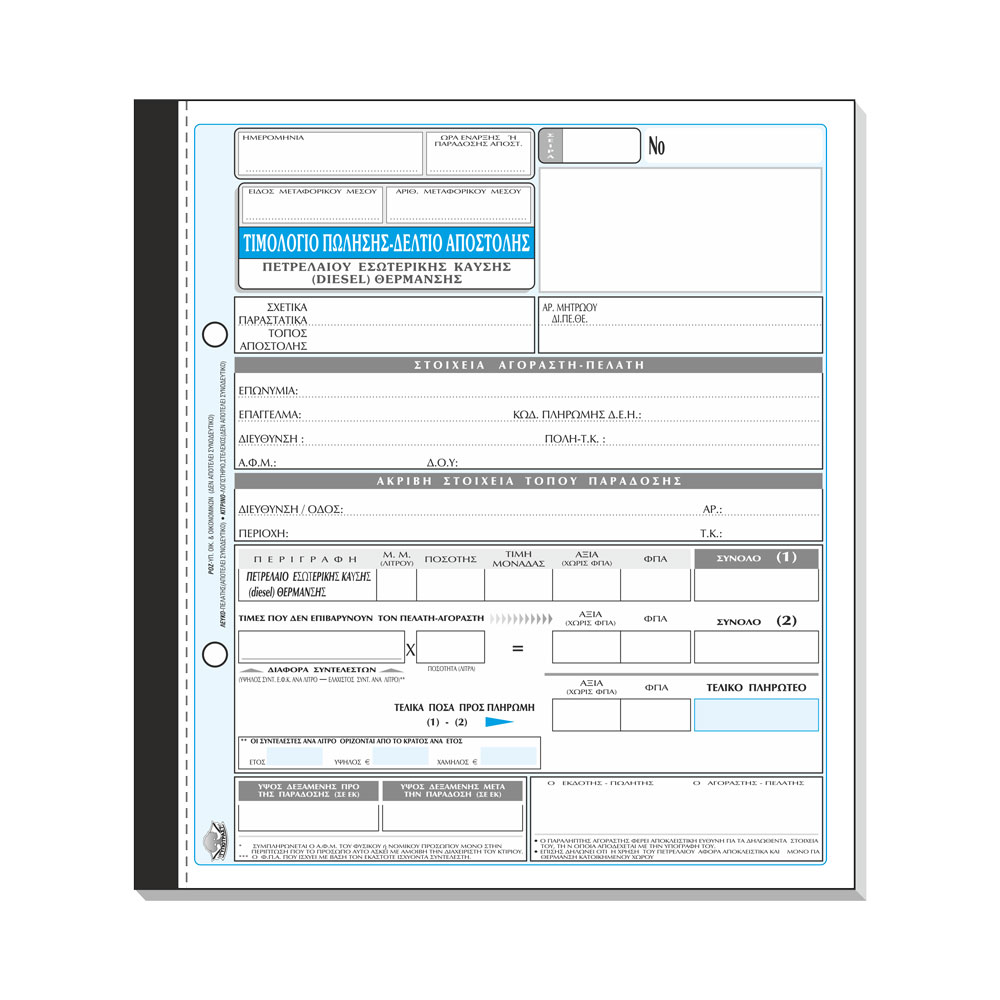Click the blue arrow beside (1) - (2)
This screenshot has height=1000, width=1000.
coord(499,722)
